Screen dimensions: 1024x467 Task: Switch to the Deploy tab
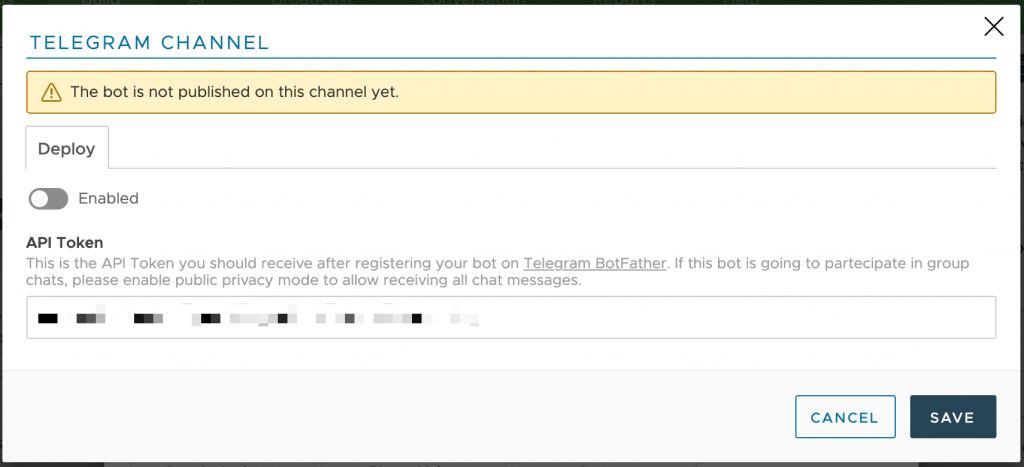click(67, 148)
